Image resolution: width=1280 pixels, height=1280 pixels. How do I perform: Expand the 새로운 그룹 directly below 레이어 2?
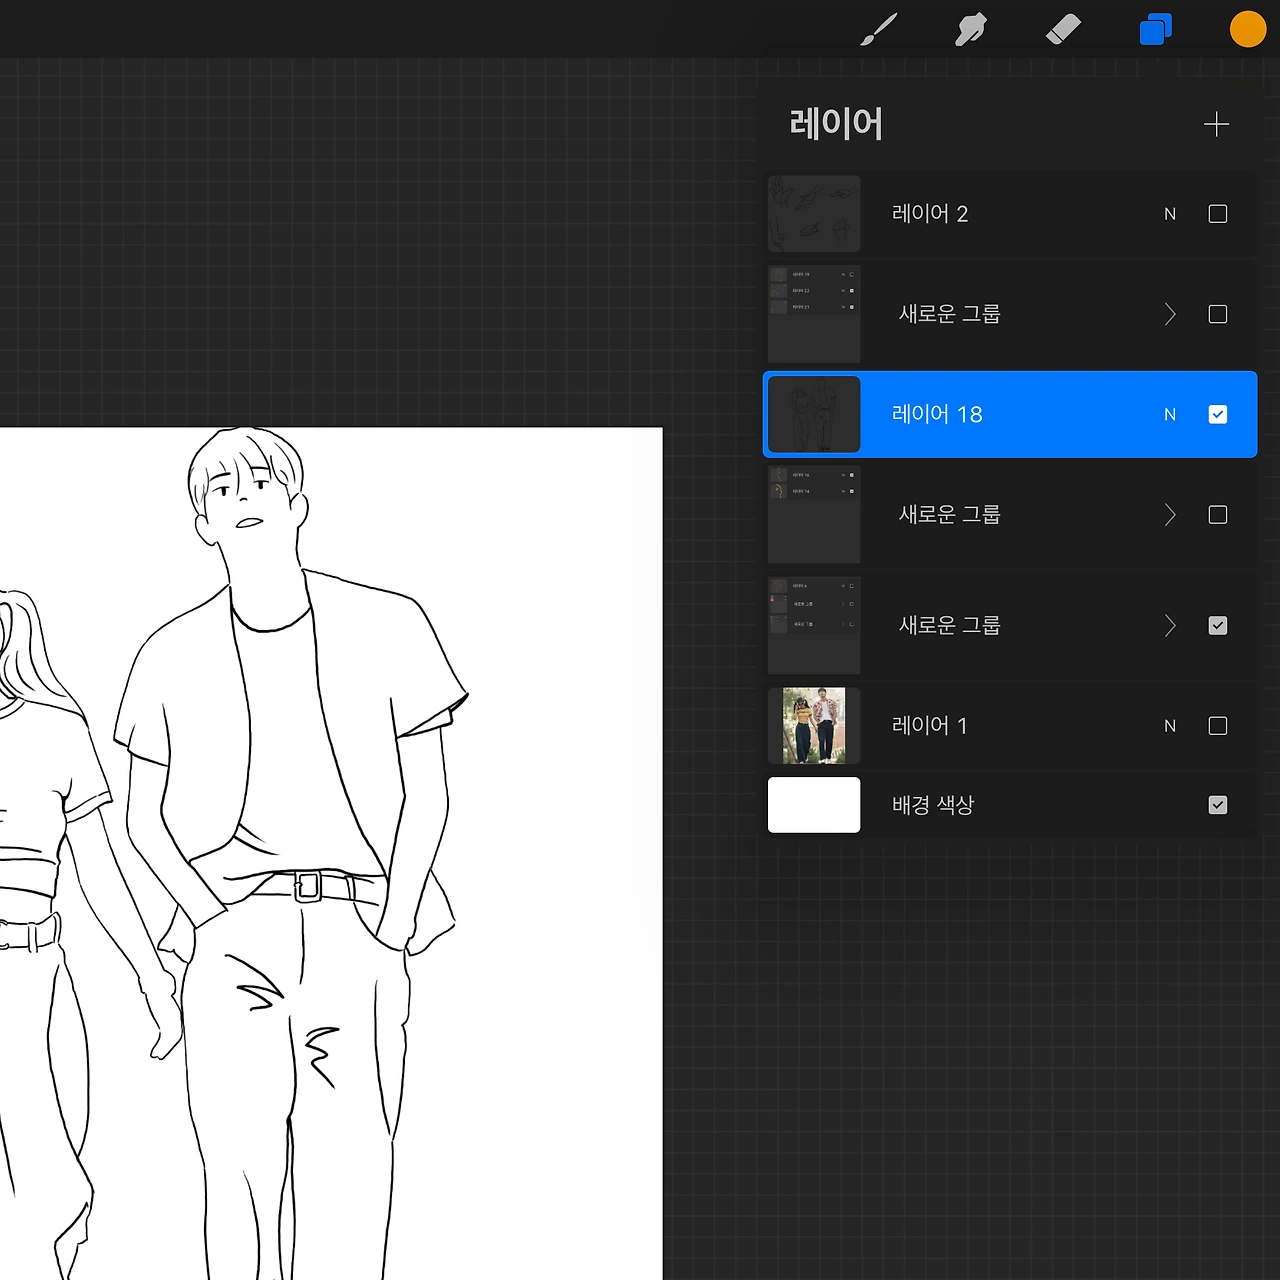[x=1170, y=315]
